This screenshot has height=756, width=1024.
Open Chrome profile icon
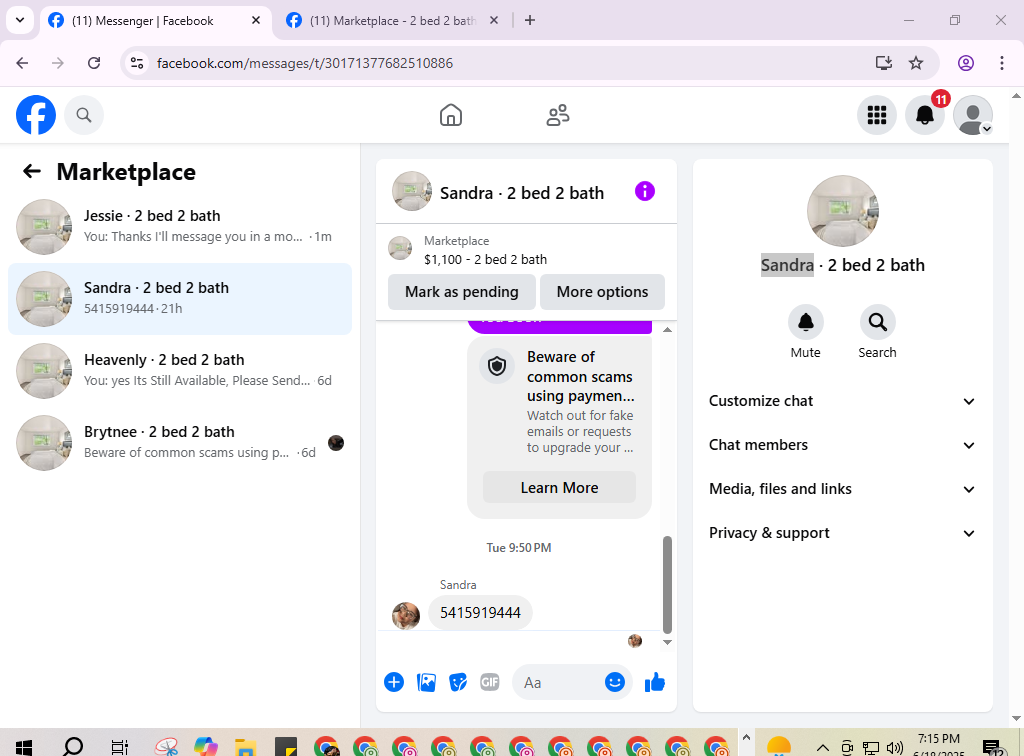[966, 63]
